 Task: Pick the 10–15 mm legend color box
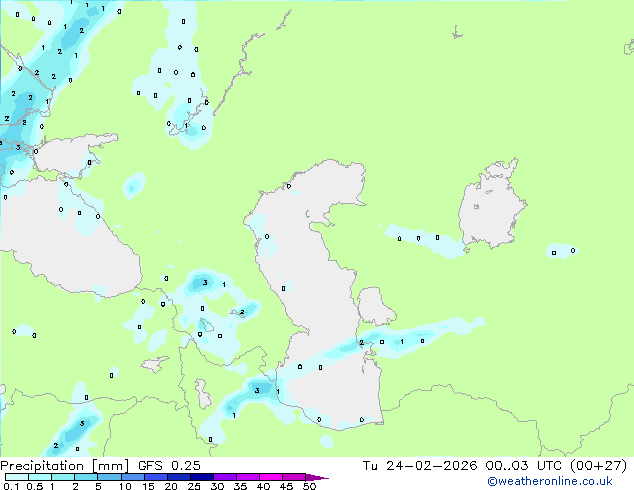(132, 477)
